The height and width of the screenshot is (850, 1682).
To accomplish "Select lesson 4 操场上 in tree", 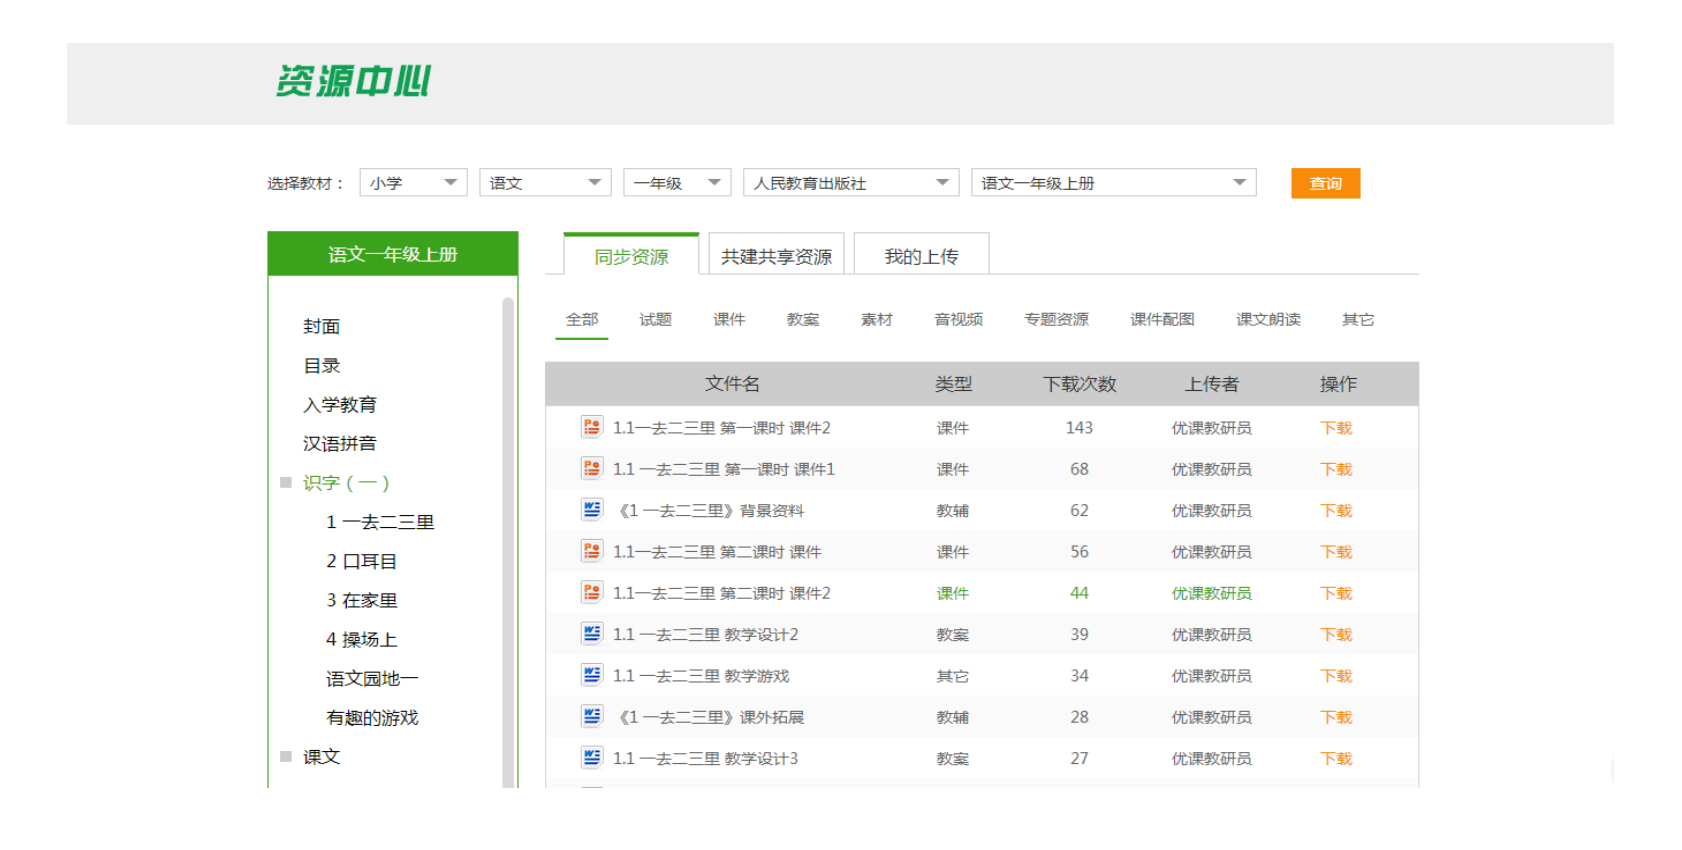I will (361, 640).
